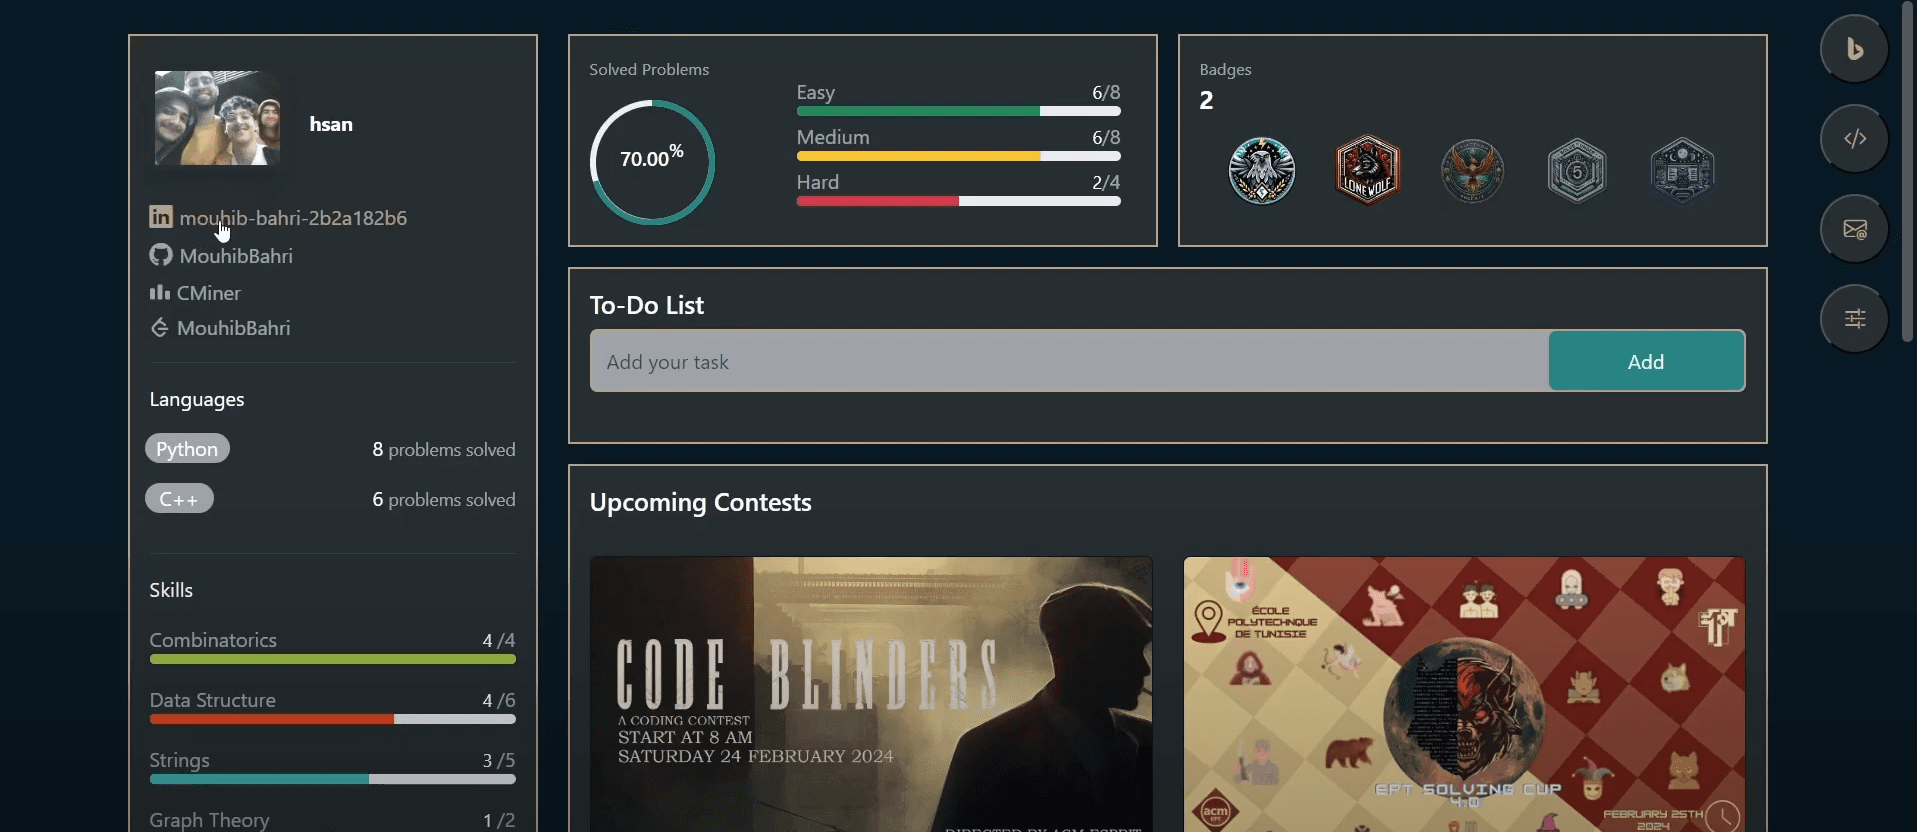Click the profile photo of hsan
This screenshot has height=832, width=1917.
click(217, 118)
